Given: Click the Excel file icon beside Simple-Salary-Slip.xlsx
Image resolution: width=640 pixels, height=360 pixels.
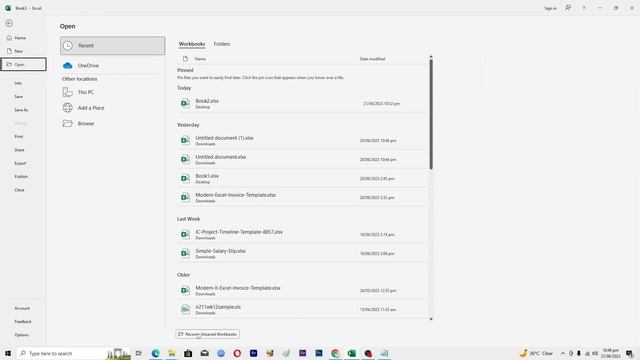Looking at the screenshot, I should click(x=185, y=253).
